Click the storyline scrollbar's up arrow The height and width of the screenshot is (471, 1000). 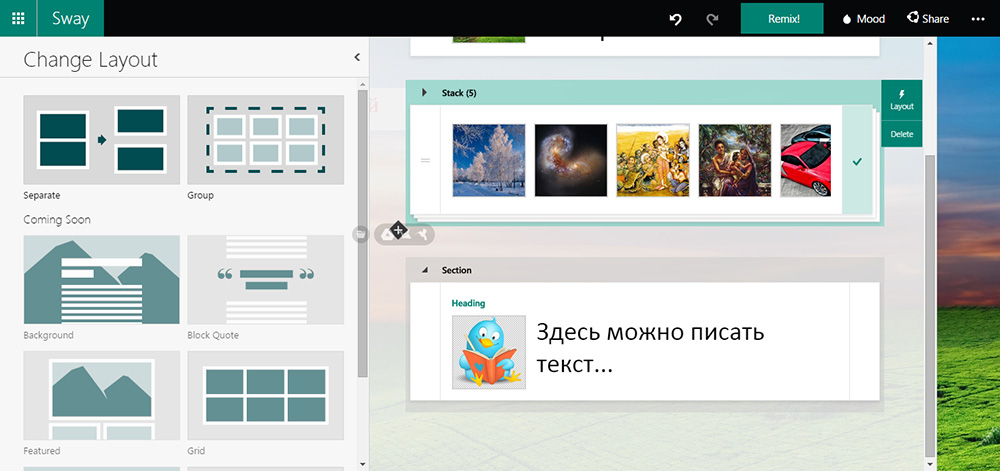pyautogui.click(x=930, y=43)
